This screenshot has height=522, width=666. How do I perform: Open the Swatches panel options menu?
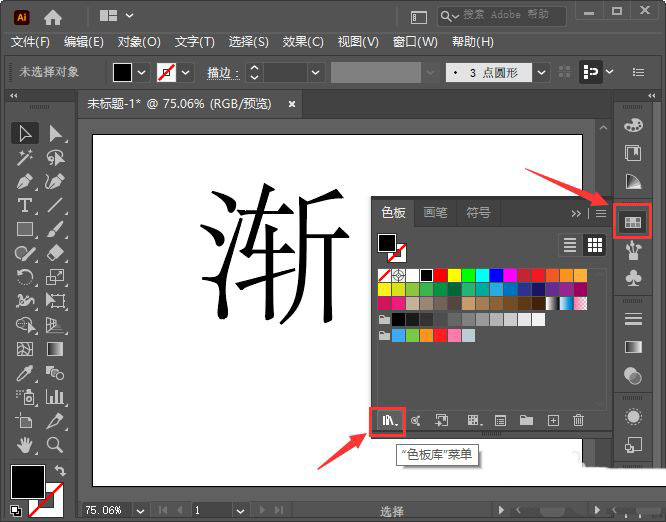click(601, 213)
